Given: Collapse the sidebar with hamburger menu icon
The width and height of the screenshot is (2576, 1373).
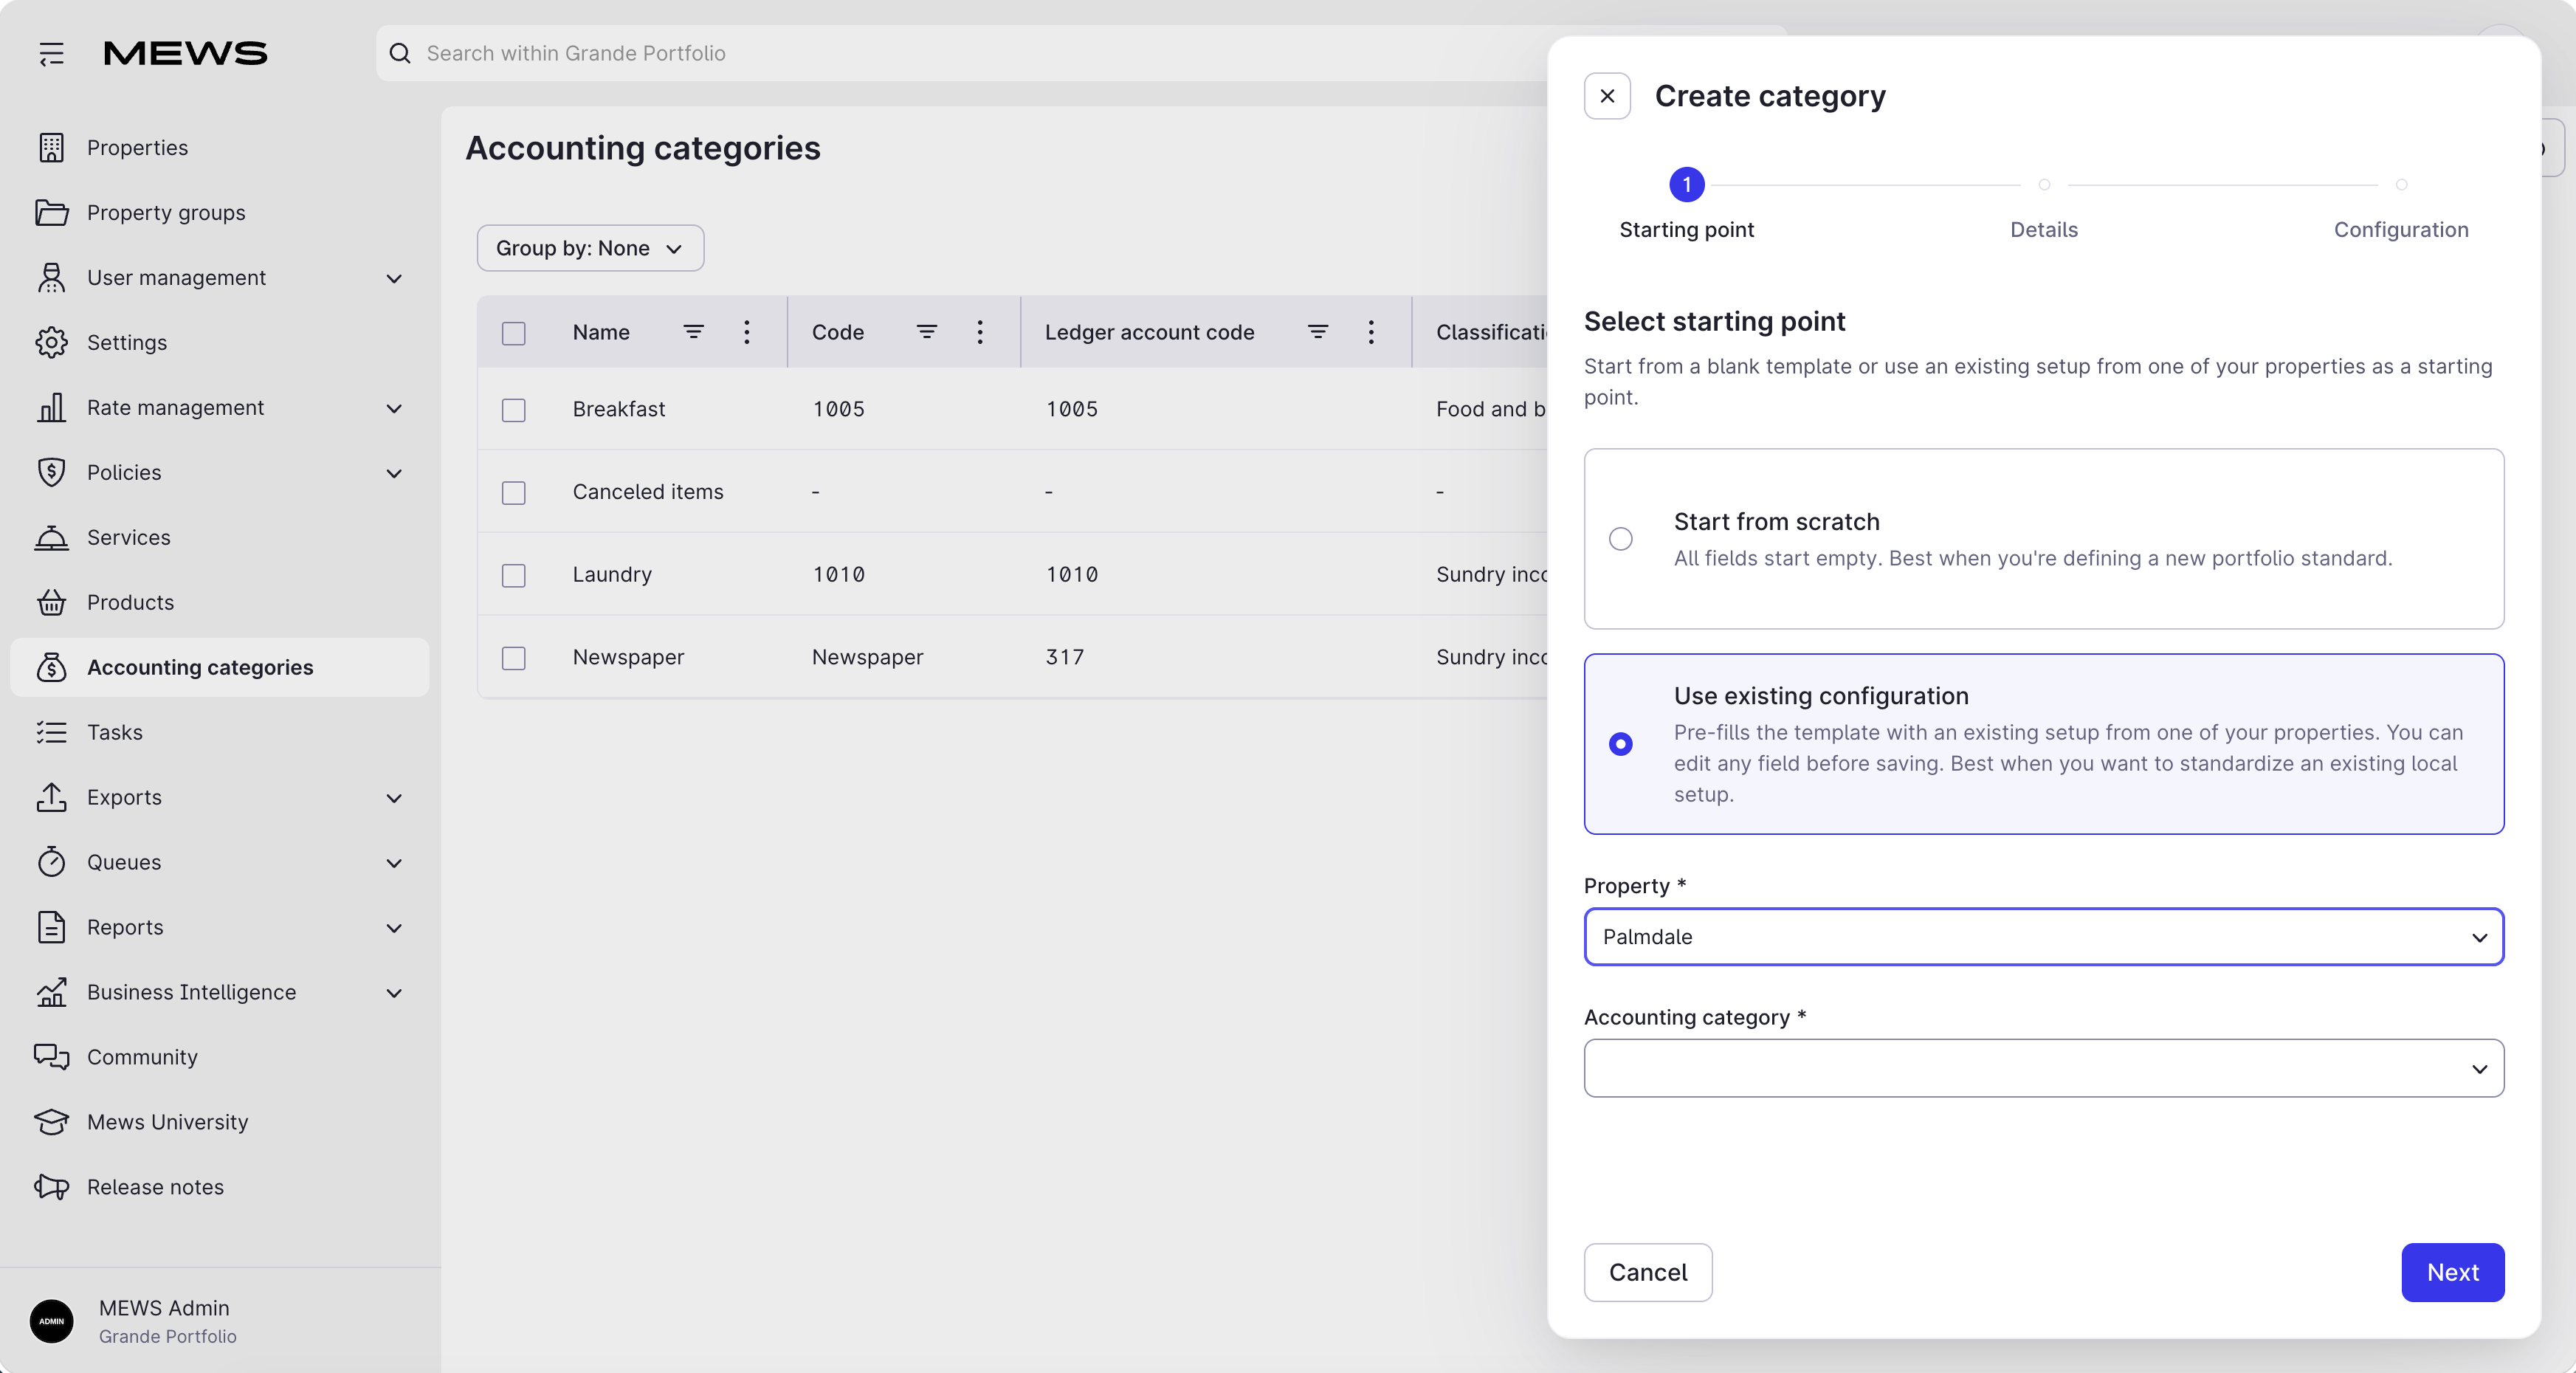Looking at the screenshot, I should tap(51, 53).
